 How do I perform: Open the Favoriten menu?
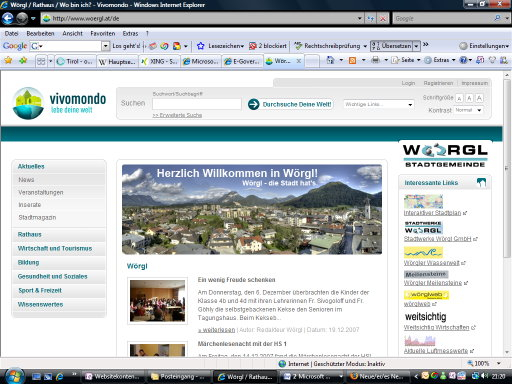[x=103, y=33]
